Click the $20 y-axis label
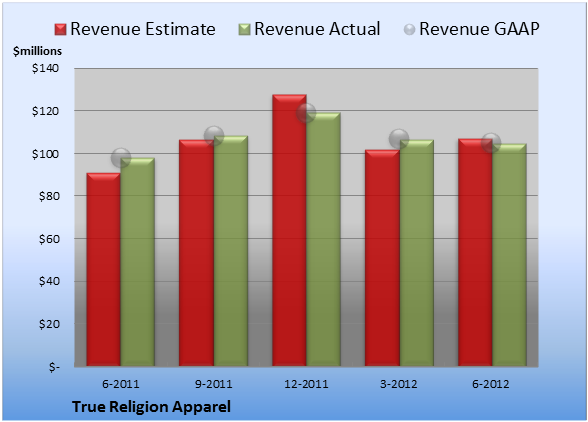The height and width of the screenshot is (422, 588). pyautogui.click(x=49, y=324)
